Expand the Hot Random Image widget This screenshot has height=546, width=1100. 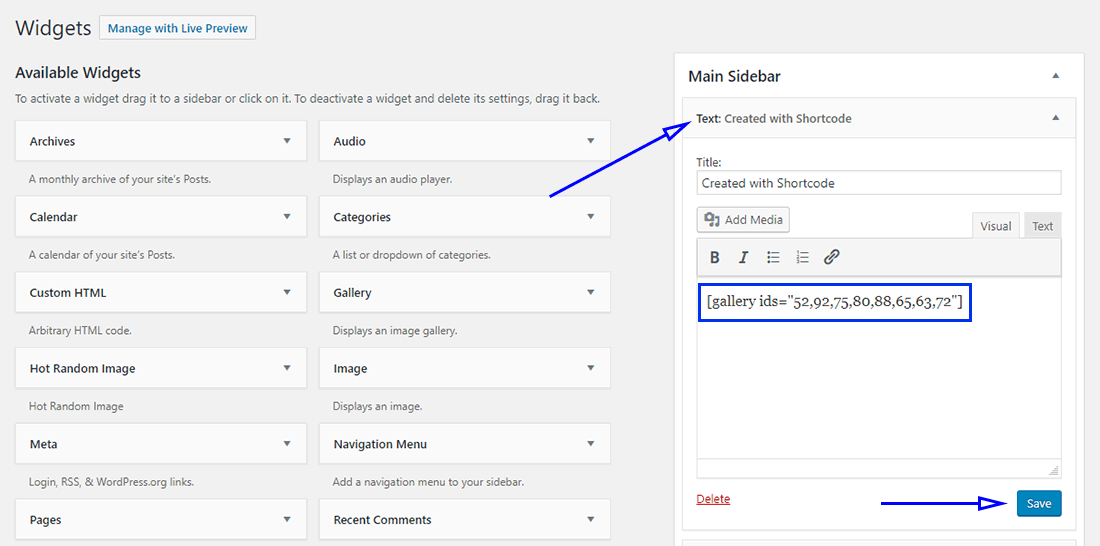[287, 368]
